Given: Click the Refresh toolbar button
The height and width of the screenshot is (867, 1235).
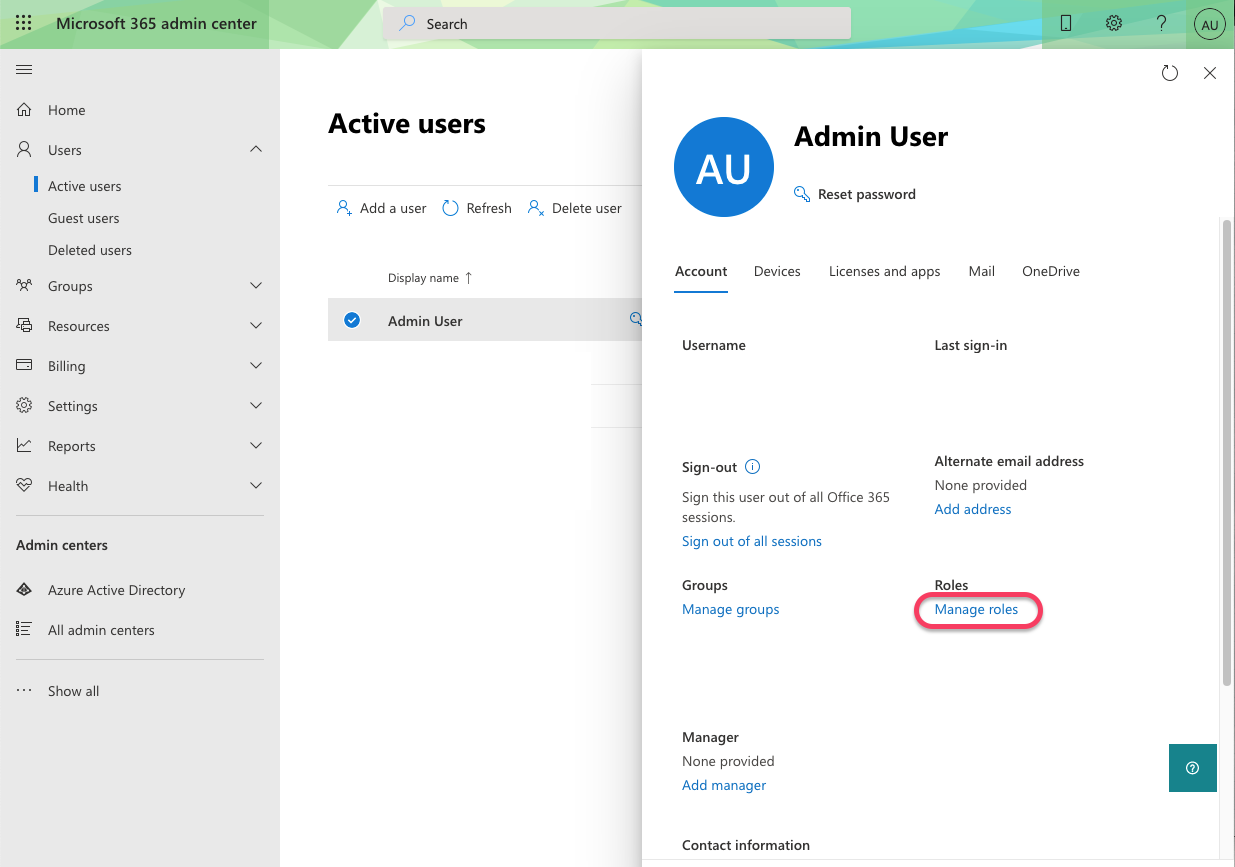Looking at the screenshot, I should click(477, 208).
